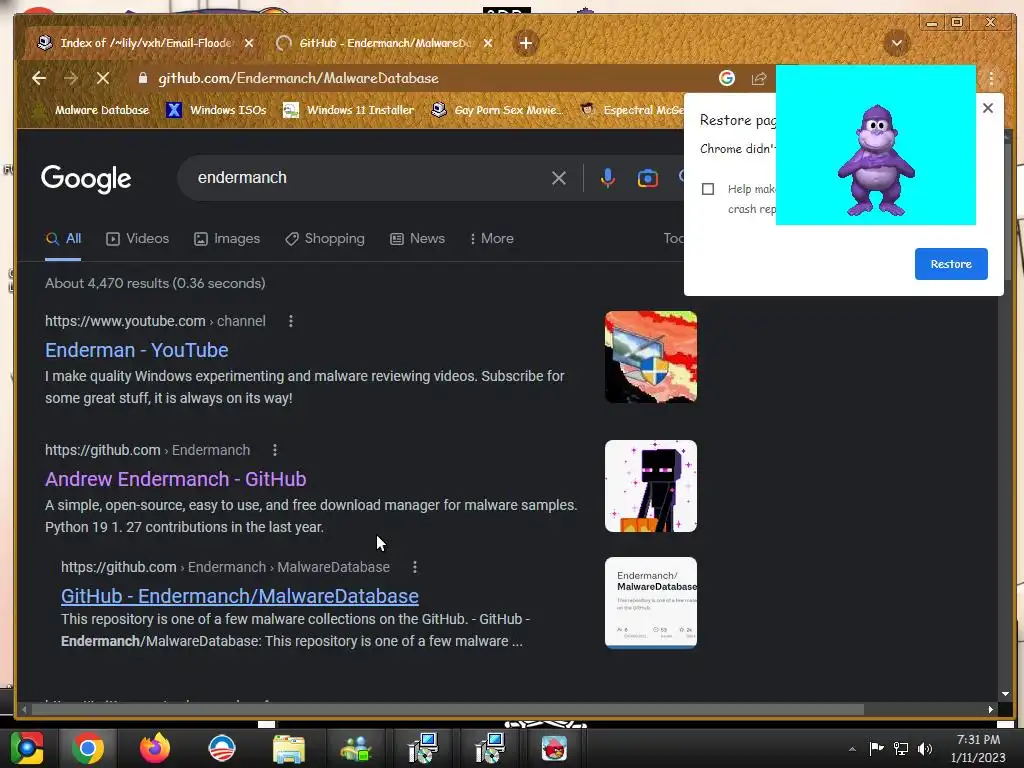Start voice search with microphone icon
The image size is (1024, 768).
(607, 178)
